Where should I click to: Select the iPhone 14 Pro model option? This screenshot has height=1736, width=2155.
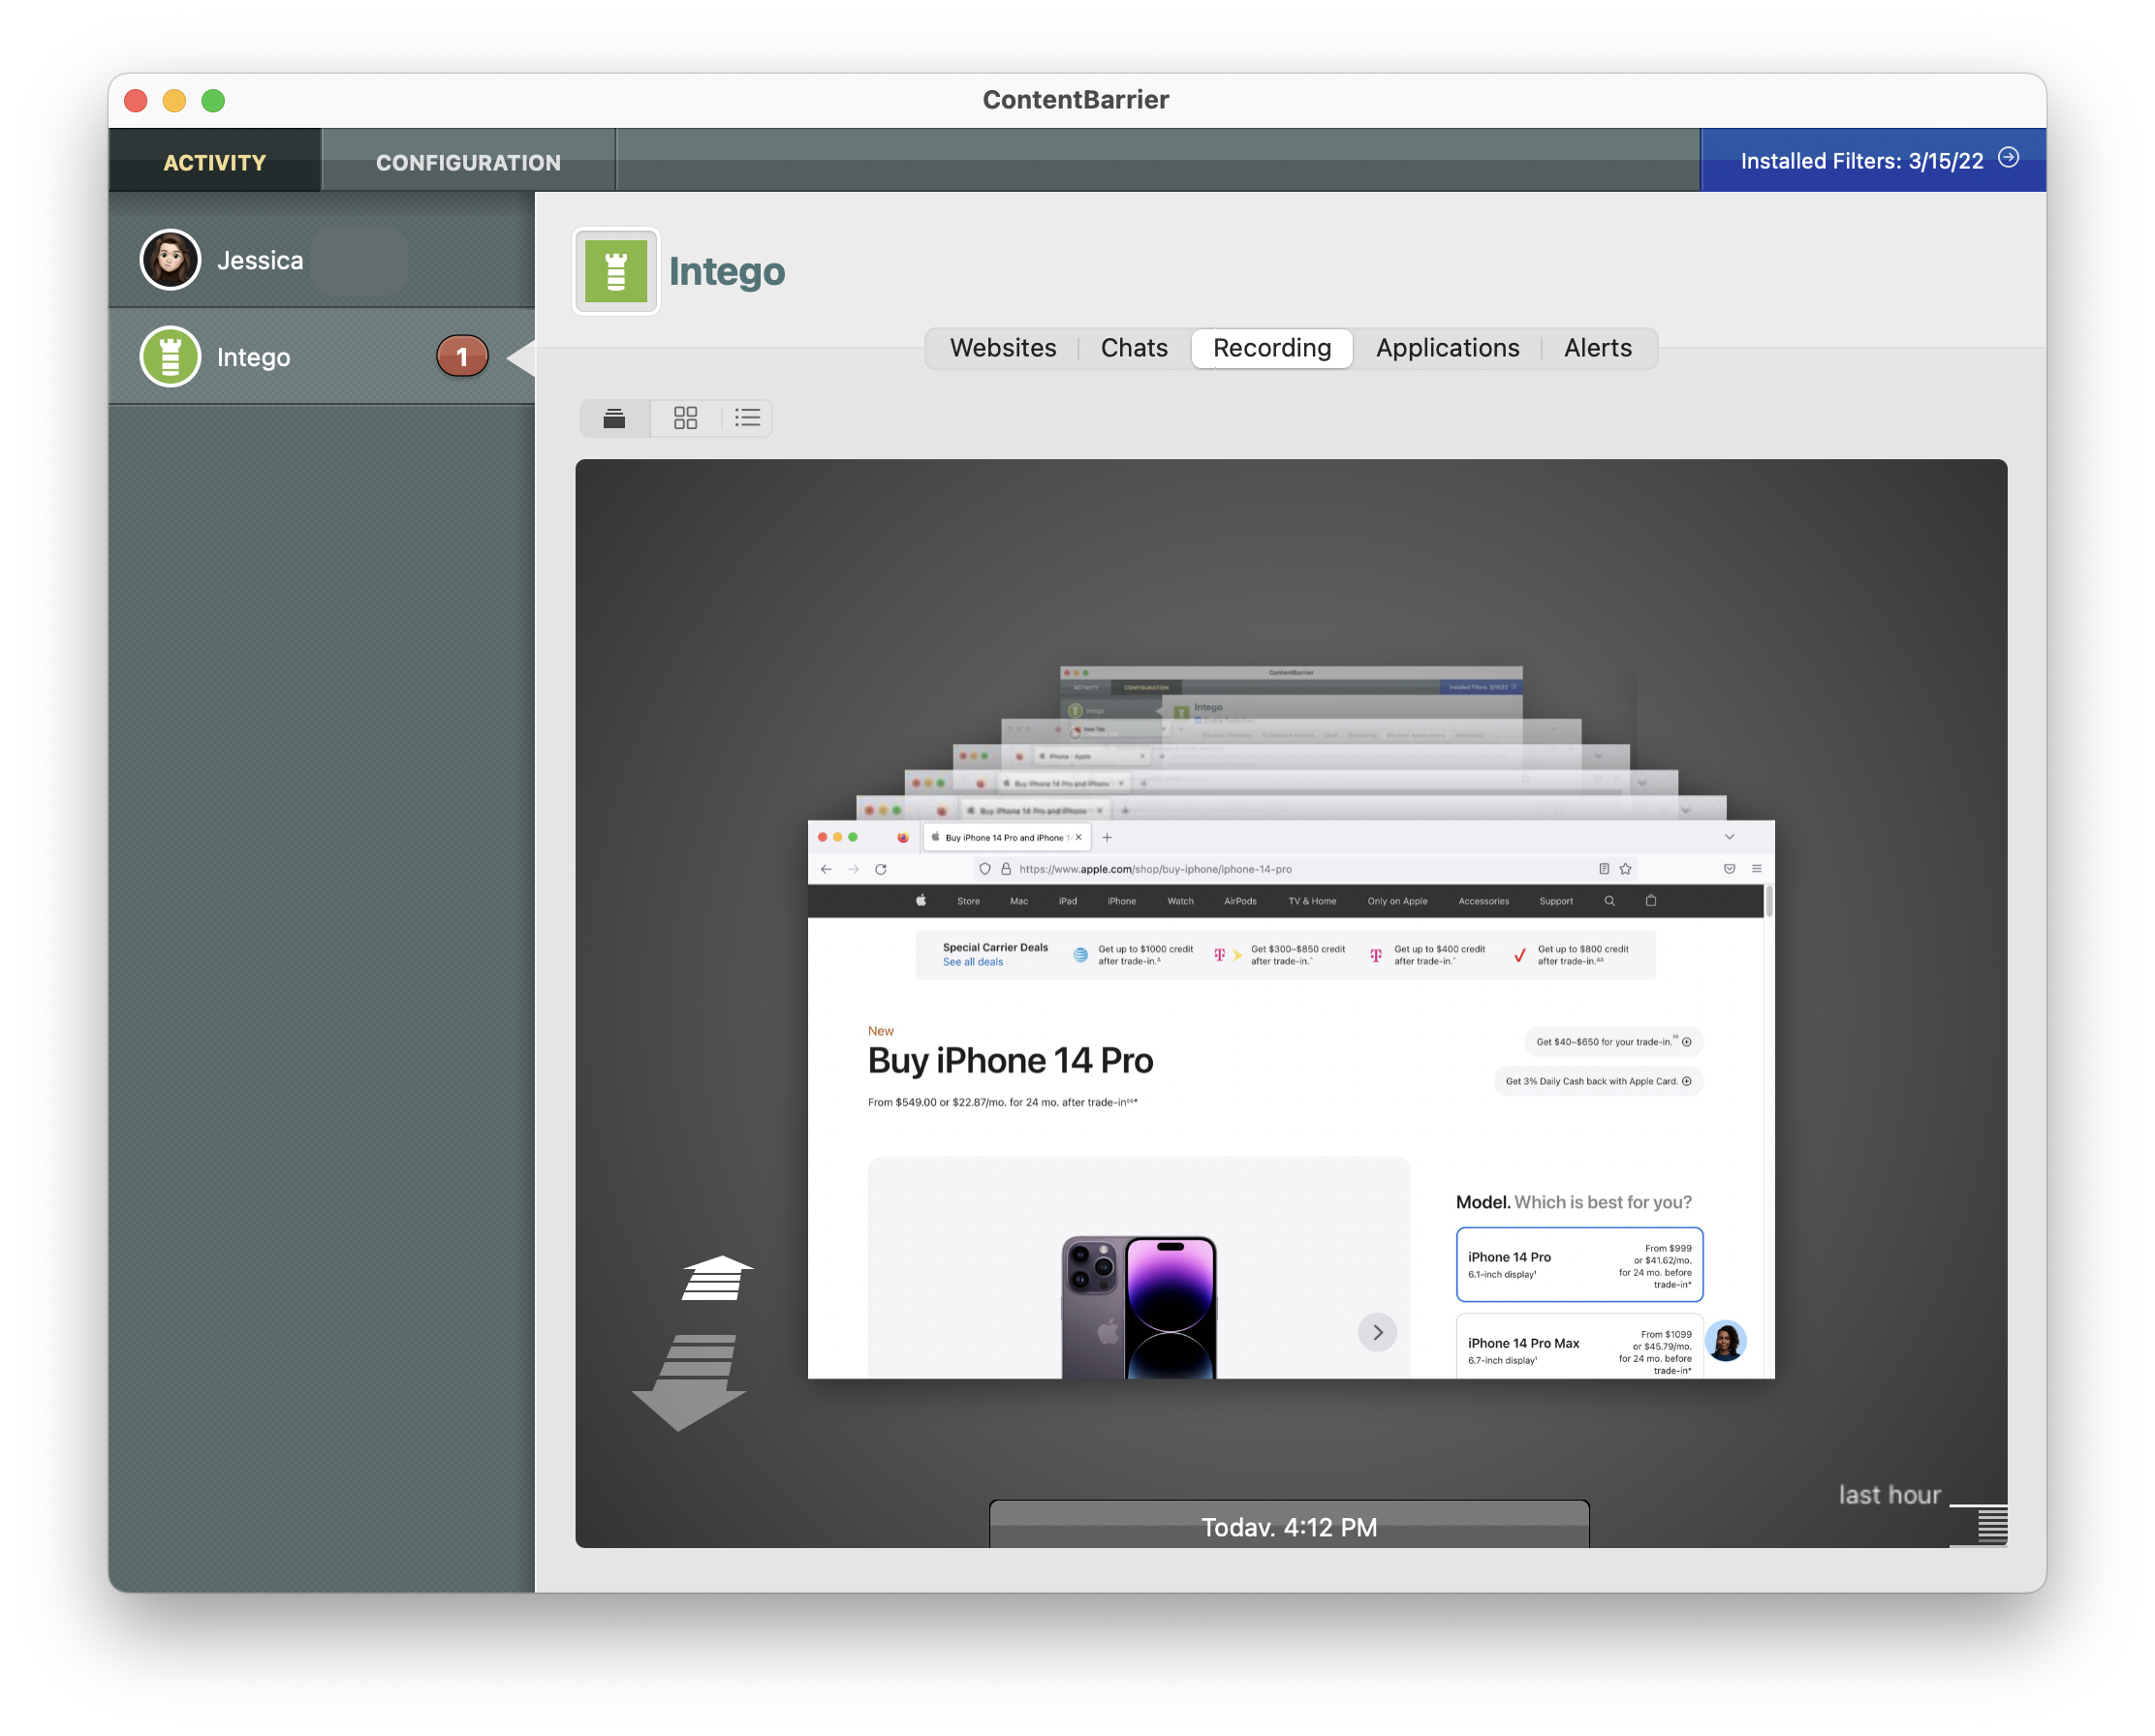click(1579, 1265)
